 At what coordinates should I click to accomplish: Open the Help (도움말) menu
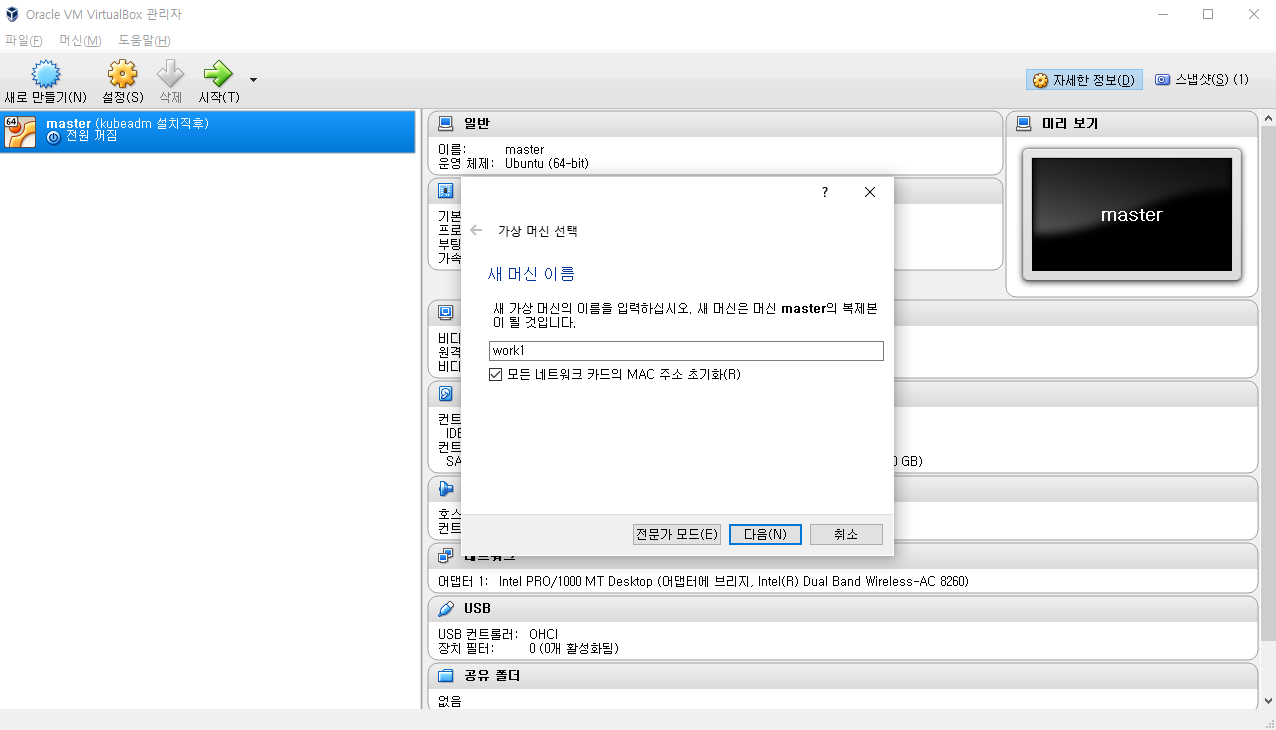(144, 40)
